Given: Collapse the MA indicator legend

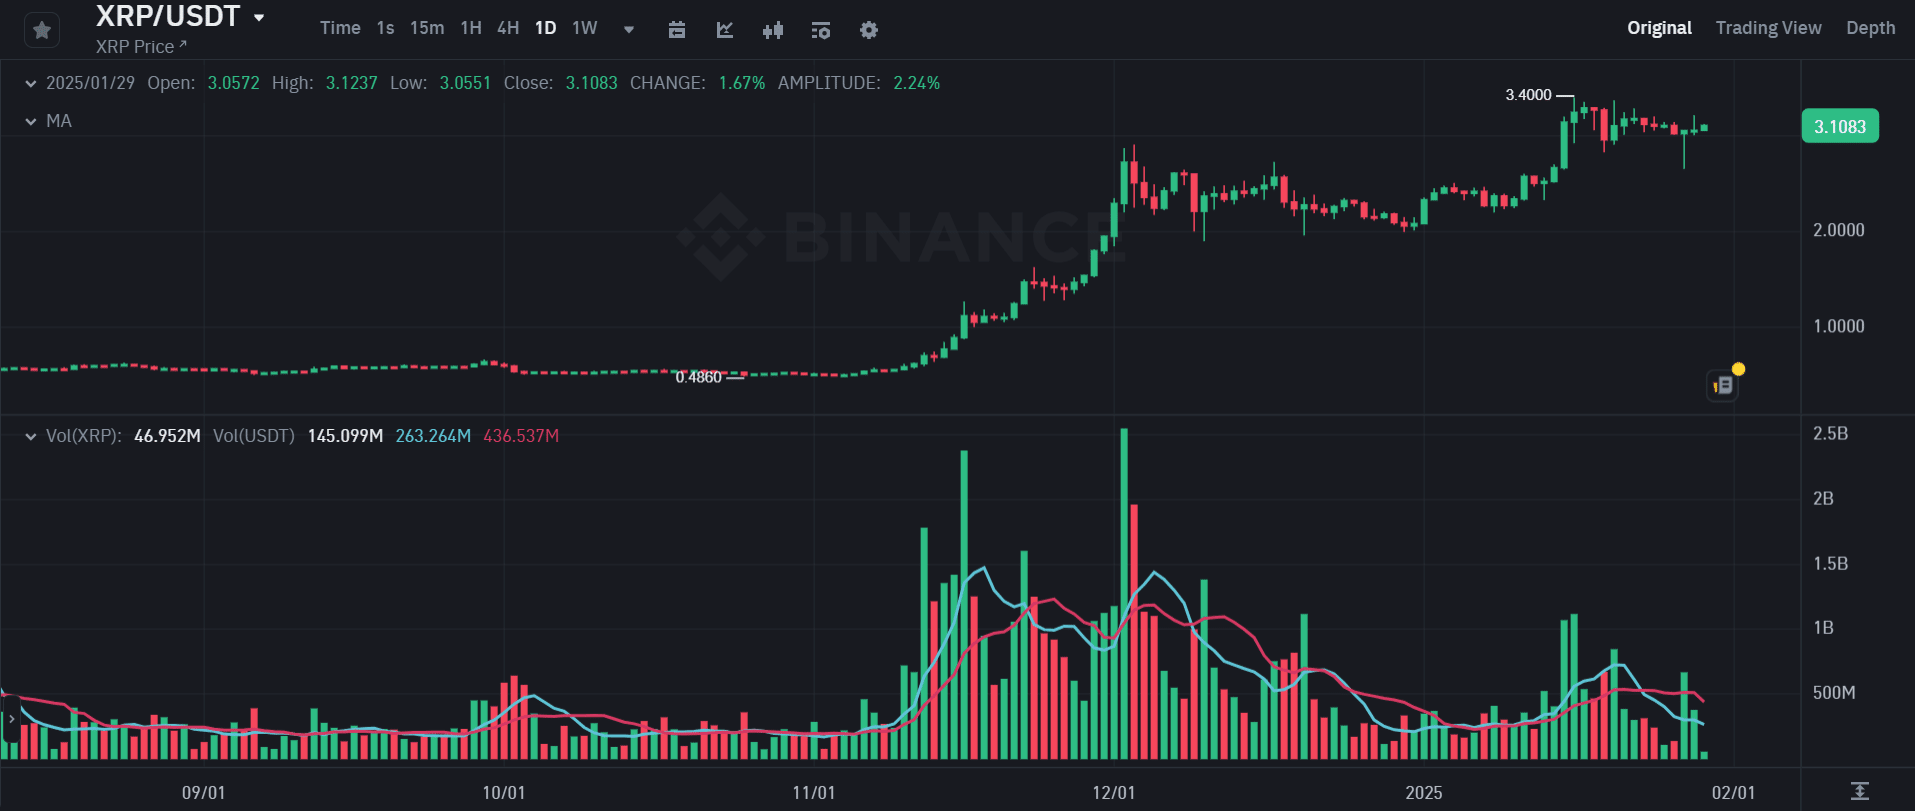Looking at the screenshot, I should click(x=31, y=122).
